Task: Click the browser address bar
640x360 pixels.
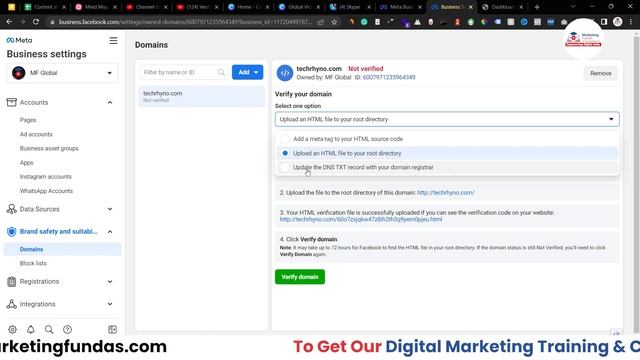Action: coord(186,22)
